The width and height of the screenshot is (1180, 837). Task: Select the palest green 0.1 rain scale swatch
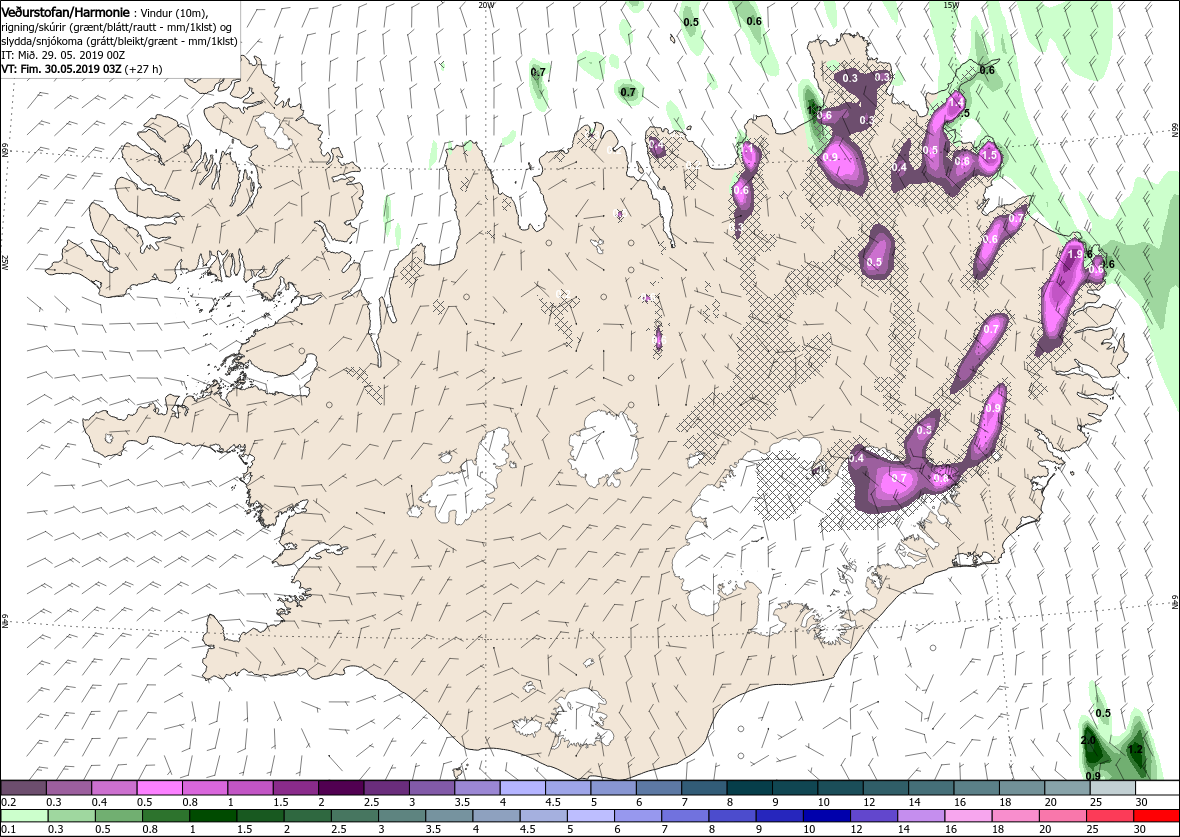coord(23,816)
